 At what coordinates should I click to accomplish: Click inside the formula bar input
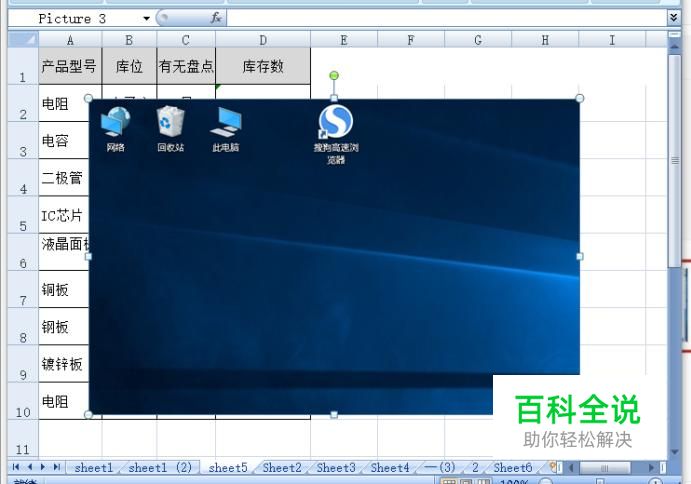pyautogui.click(x=446, y=18)
